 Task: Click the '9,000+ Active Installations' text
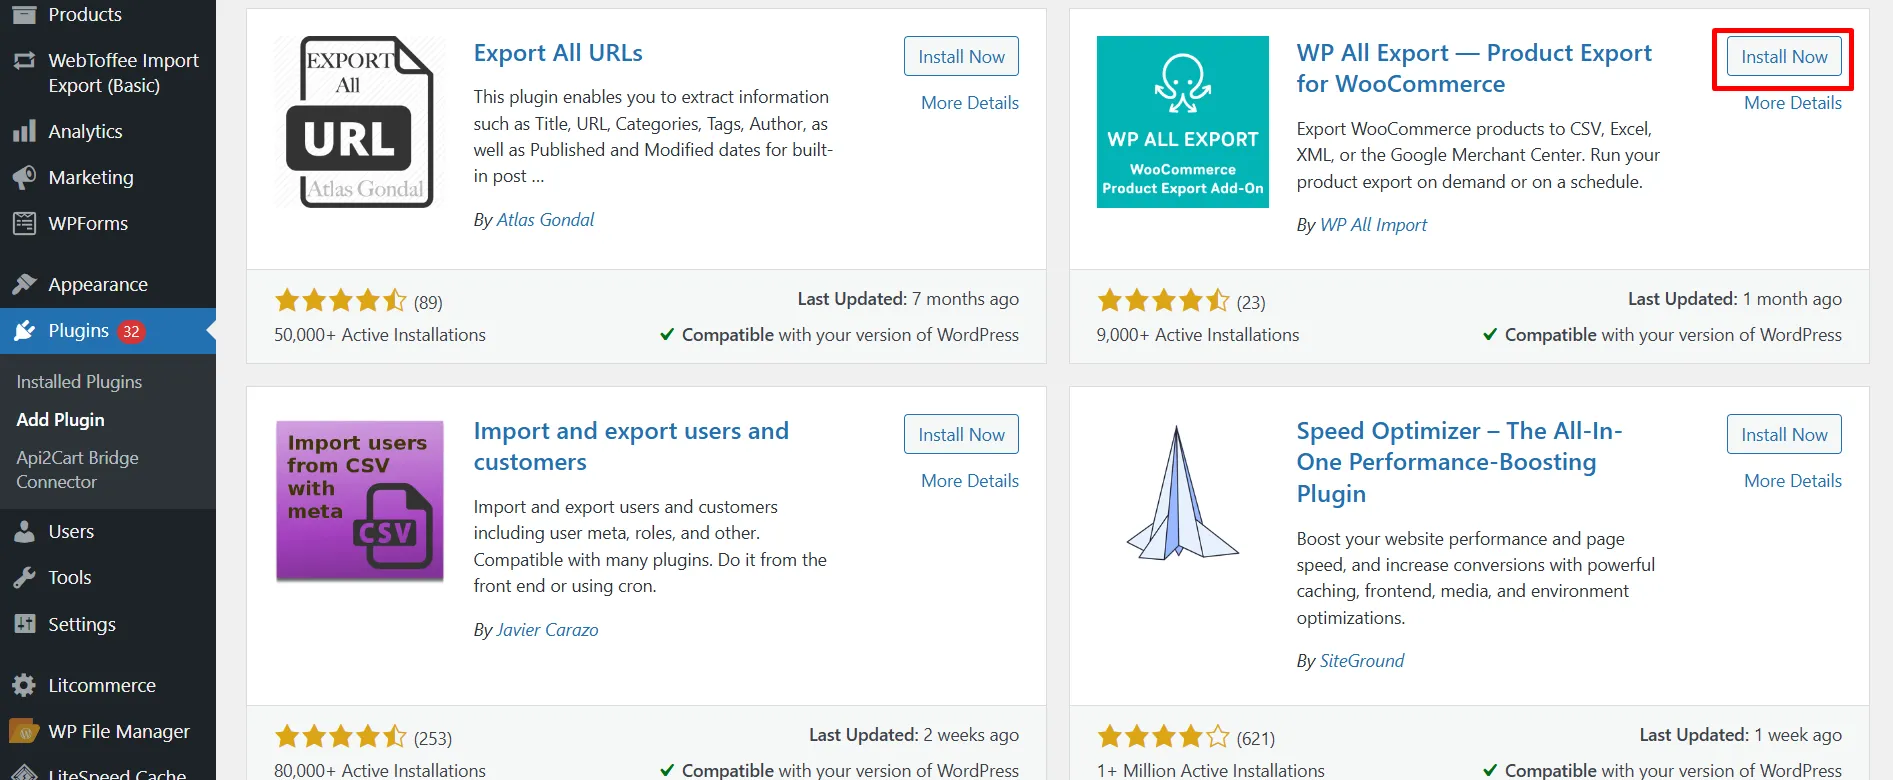click(x=1198, y=335)
